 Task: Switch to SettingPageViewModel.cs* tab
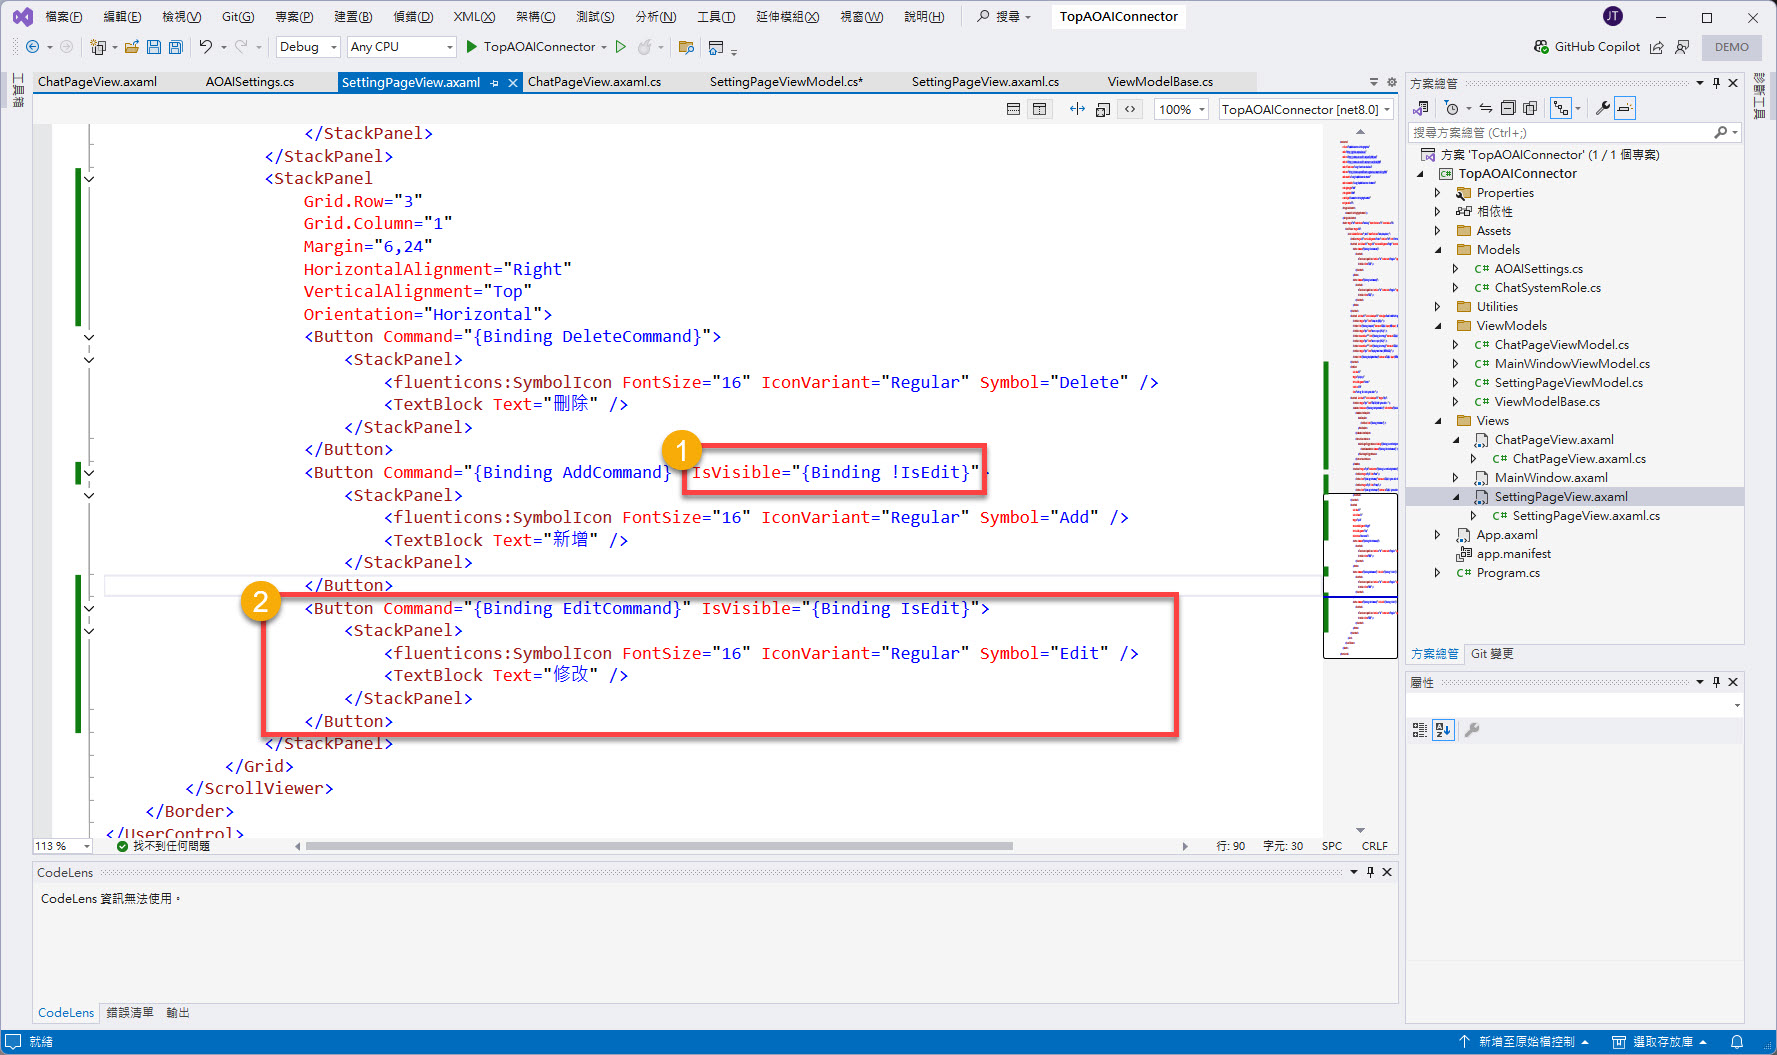(x=786, y=82)
